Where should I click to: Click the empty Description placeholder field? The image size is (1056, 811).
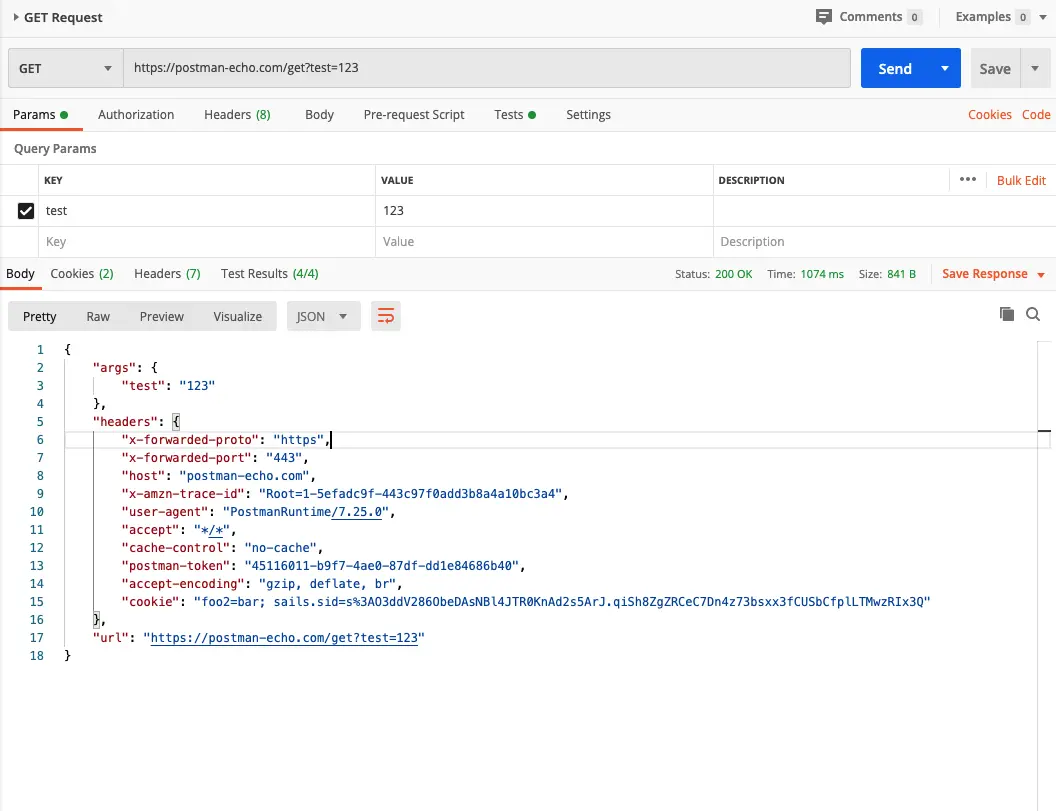[x=884, y=242]
